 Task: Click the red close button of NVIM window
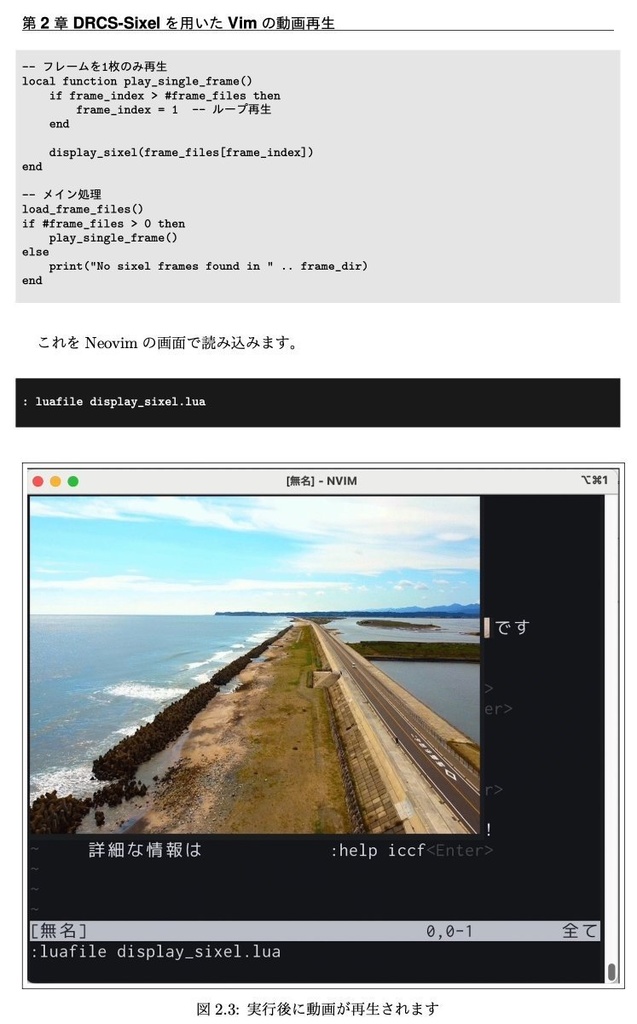[x=38, y=481]
